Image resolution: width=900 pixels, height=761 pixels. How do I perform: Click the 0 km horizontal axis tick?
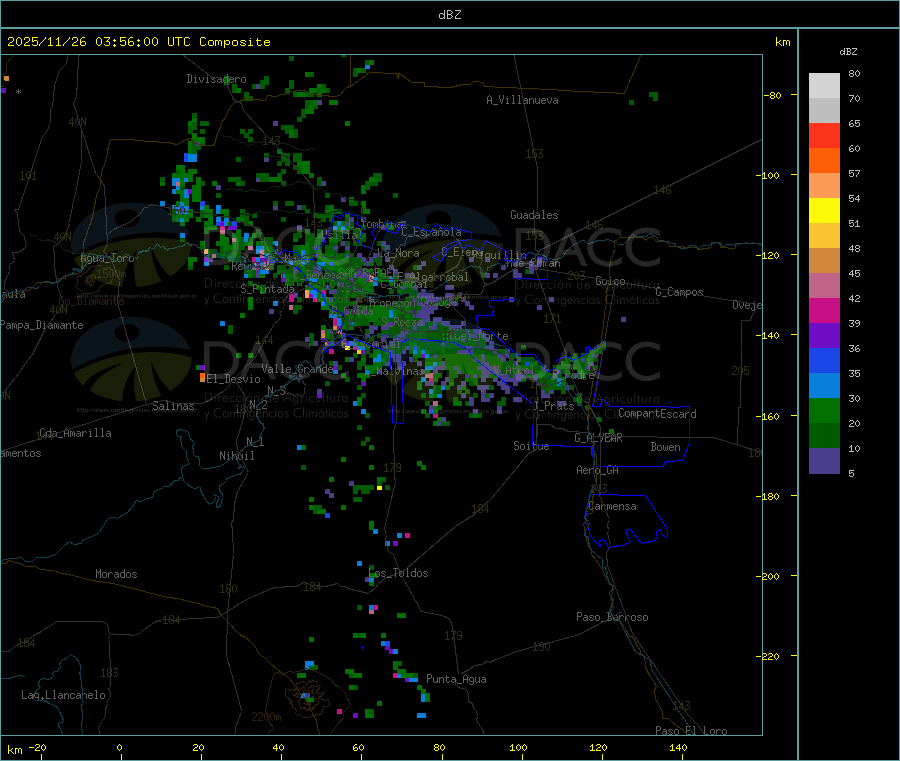[119, 747]
